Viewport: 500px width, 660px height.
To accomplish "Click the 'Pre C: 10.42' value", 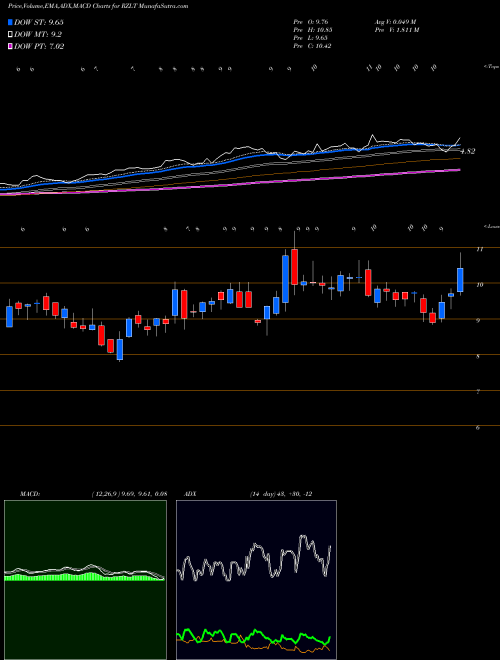I will (312, 46).
